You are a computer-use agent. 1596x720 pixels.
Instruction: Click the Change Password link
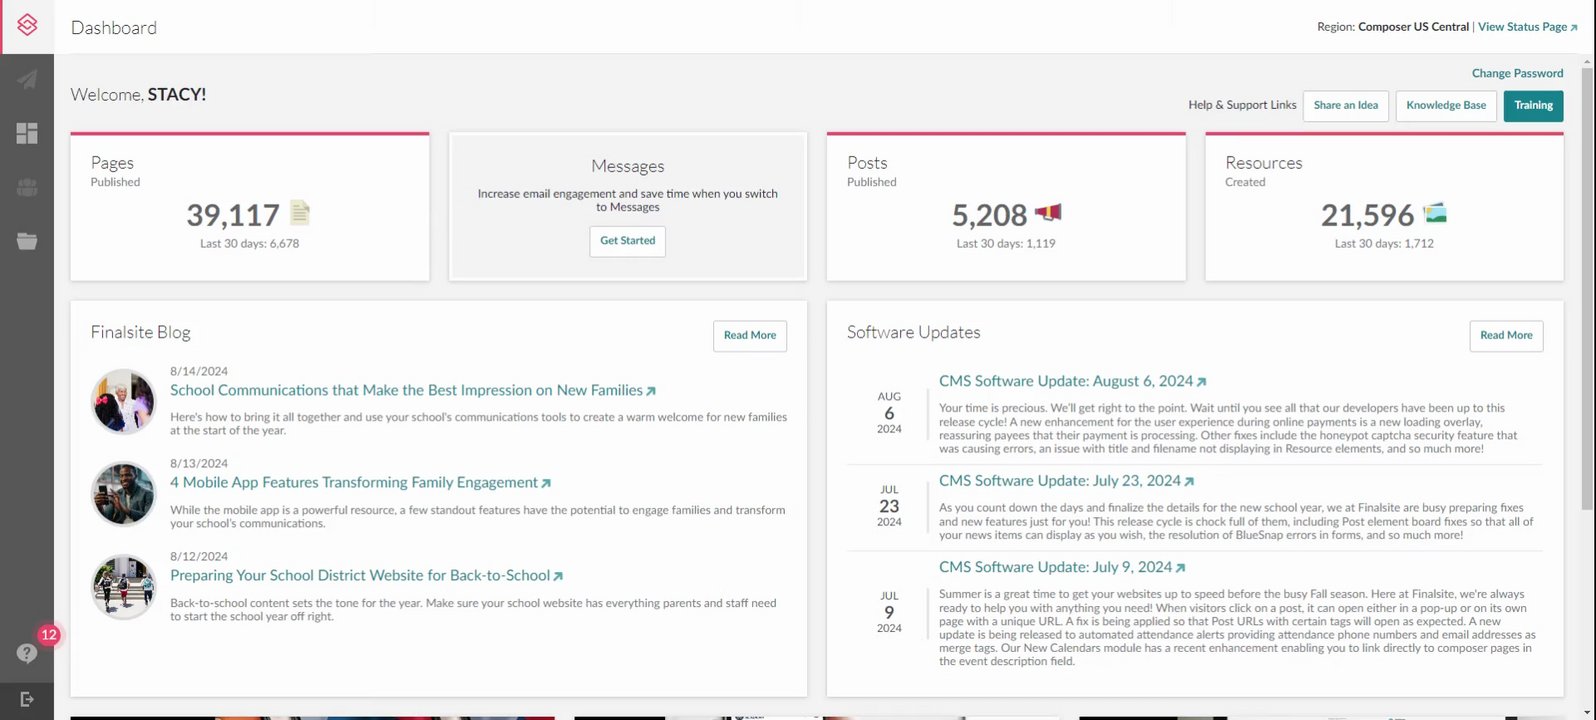tap(1517, 73)
